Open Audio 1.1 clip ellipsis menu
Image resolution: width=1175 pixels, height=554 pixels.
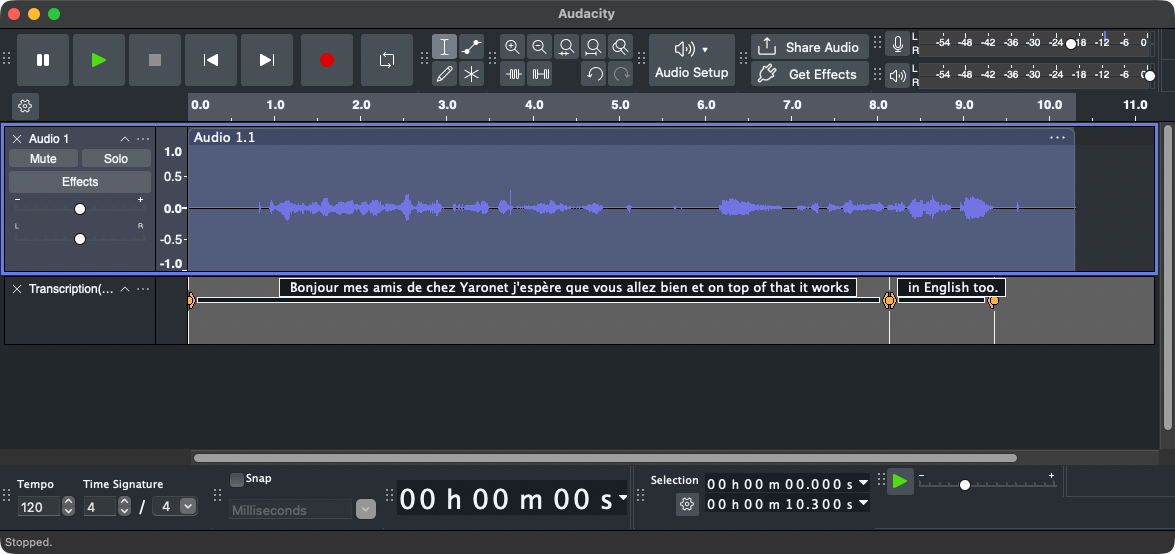pos(1057,137)
